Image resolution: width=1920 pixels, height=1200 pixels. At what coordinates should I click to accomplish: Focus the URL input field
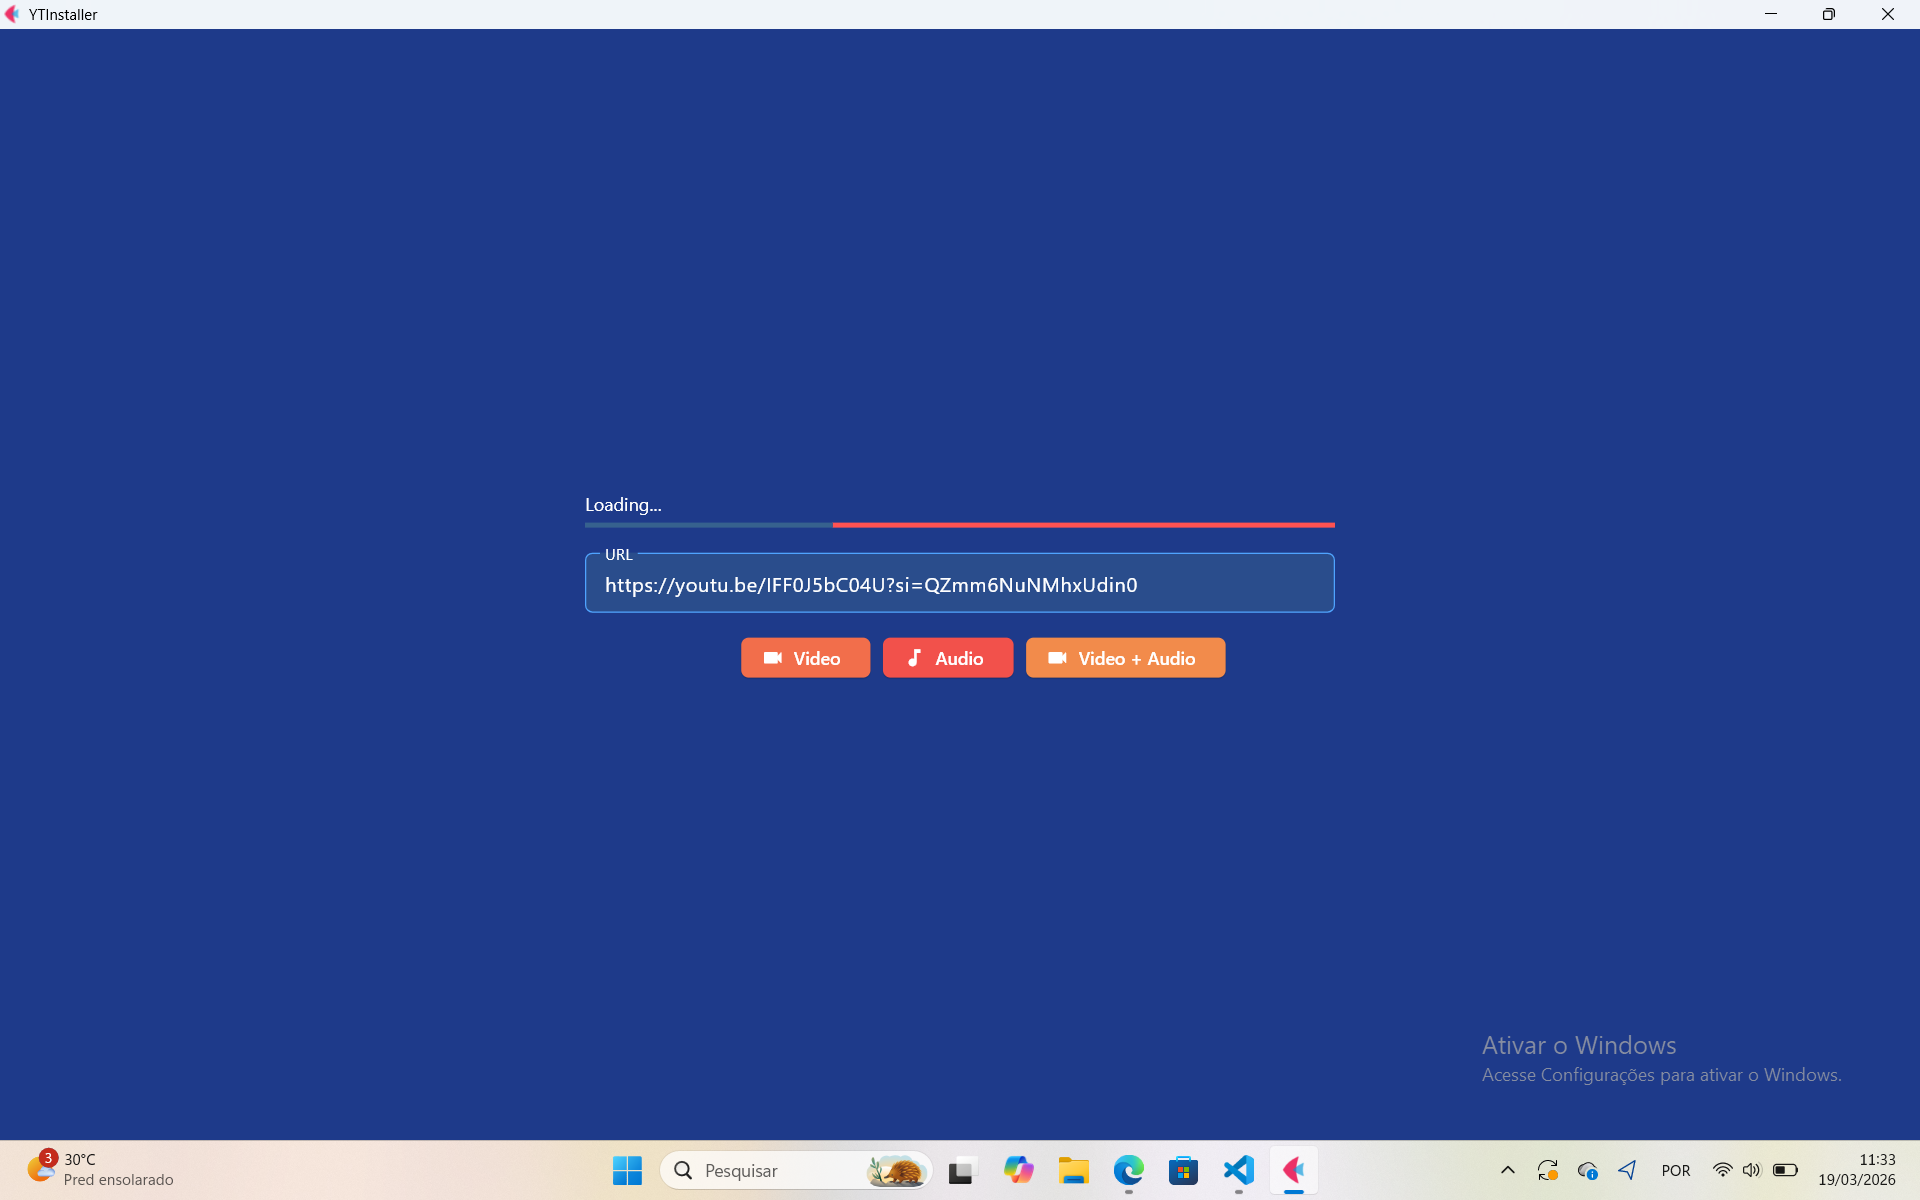(959, 585)
